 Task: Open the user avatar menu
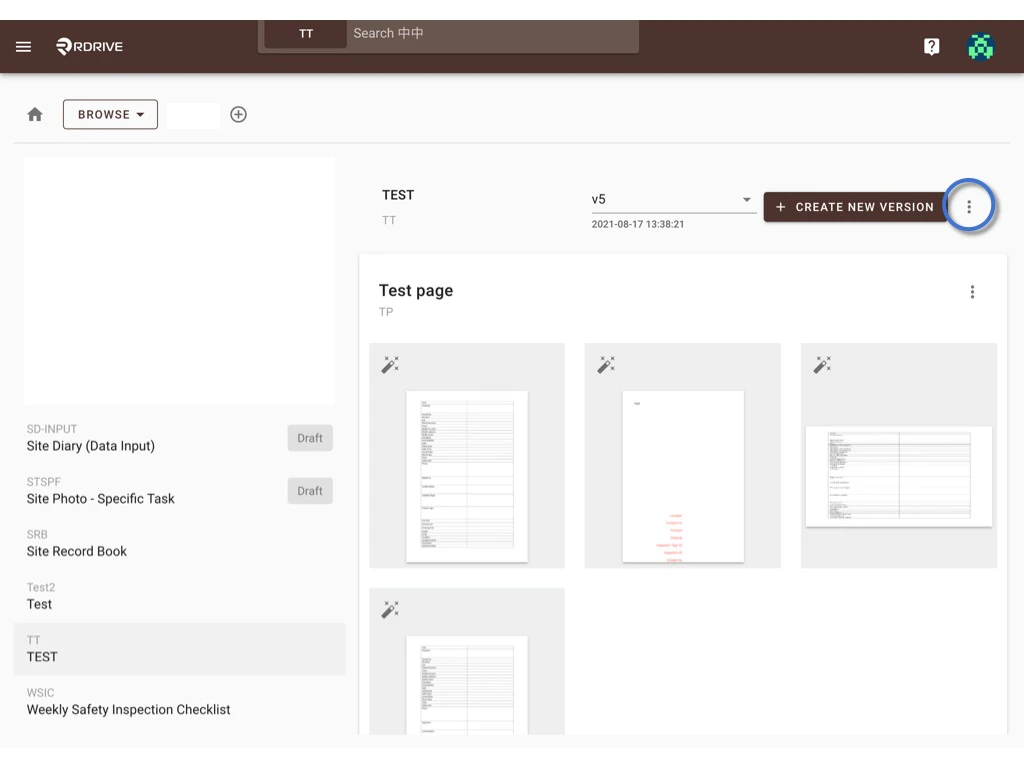[x=980, y=46]
